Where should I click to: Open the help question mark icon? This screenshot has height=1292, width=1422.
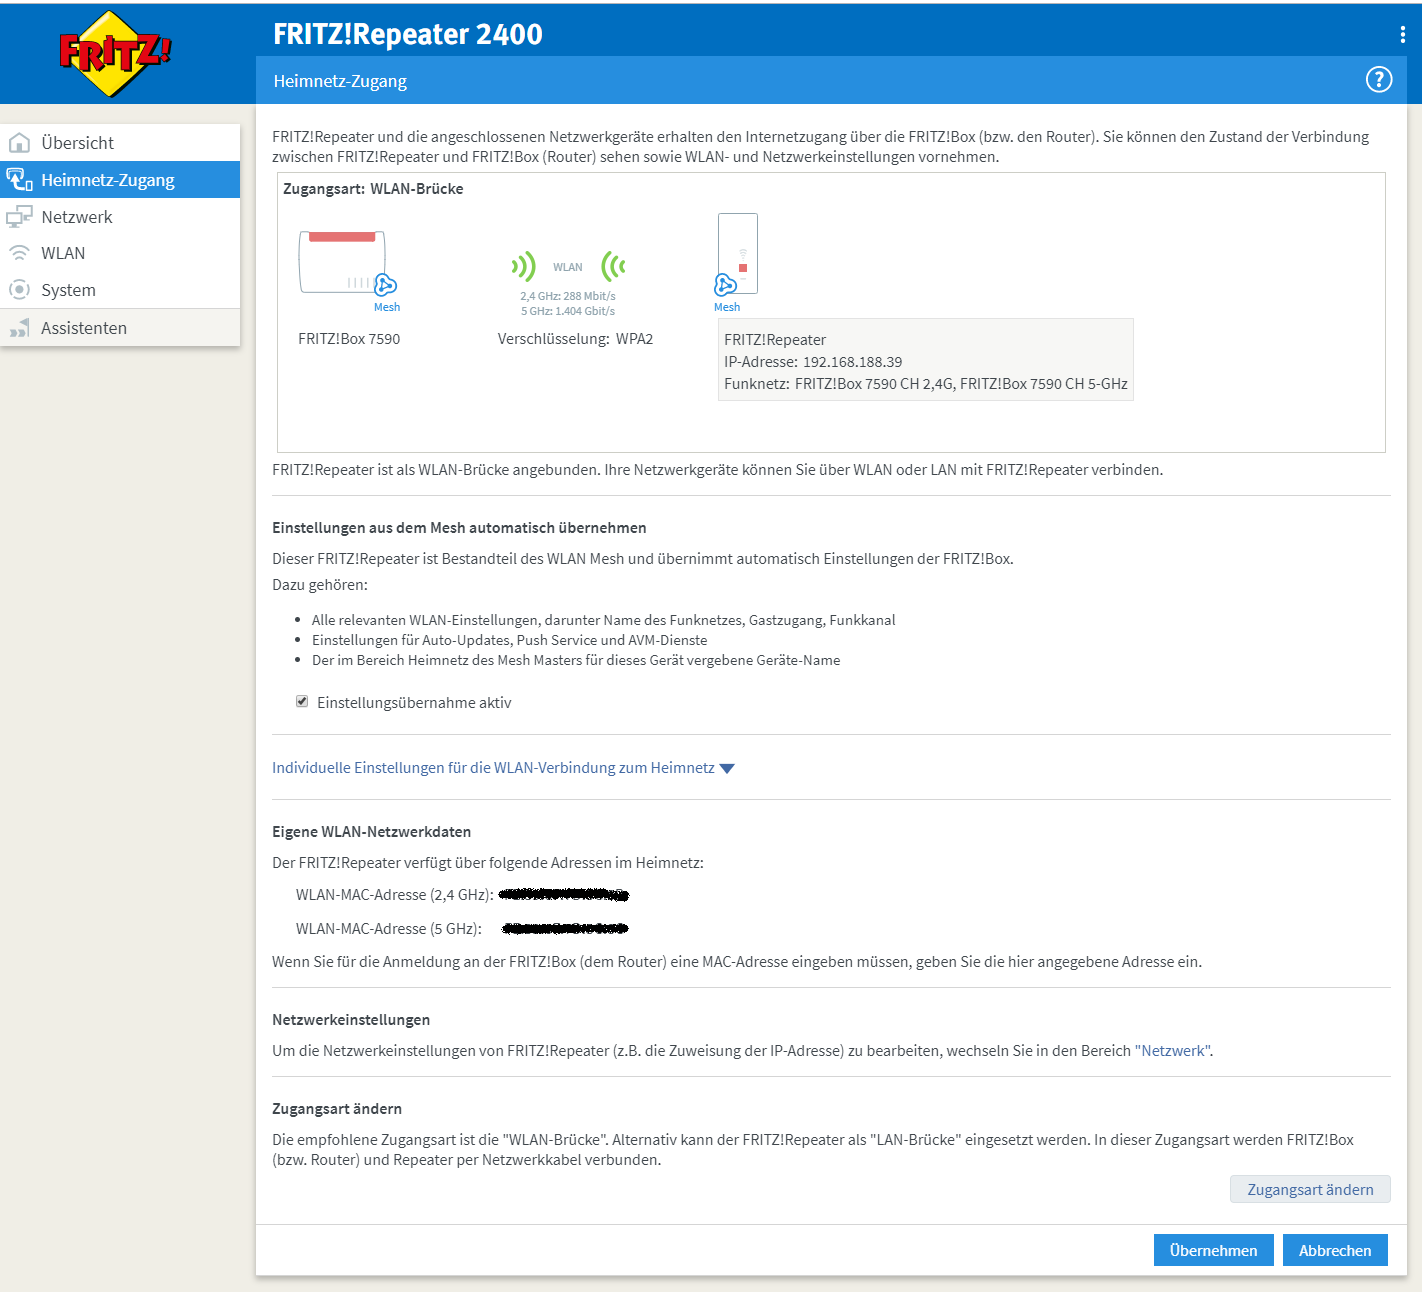1379,80
